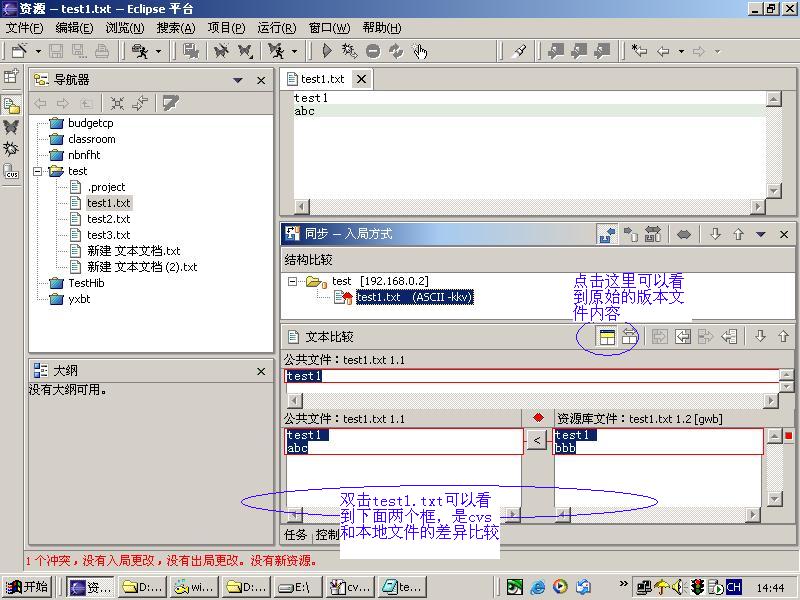800x600 pixels.
Task: Open the 搜索(A) menu
Action: 176,28
